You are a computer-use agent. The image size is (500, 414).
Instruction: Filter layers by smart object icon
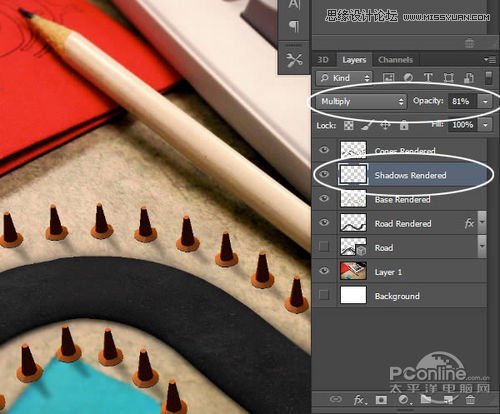pyautogui.click(x=469, y=78)
